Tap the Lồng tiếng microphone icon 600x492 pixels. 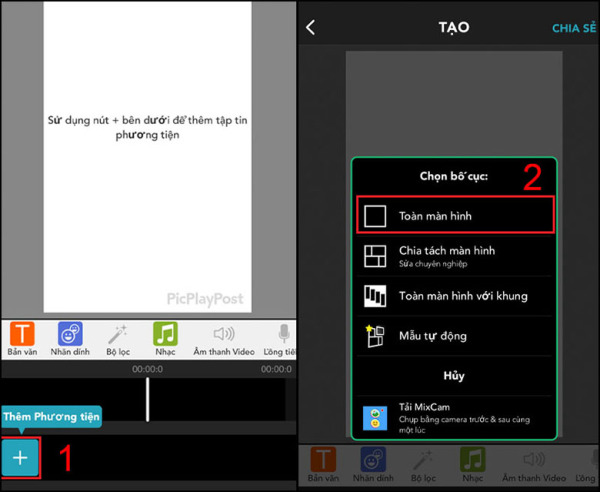[283, 338]
